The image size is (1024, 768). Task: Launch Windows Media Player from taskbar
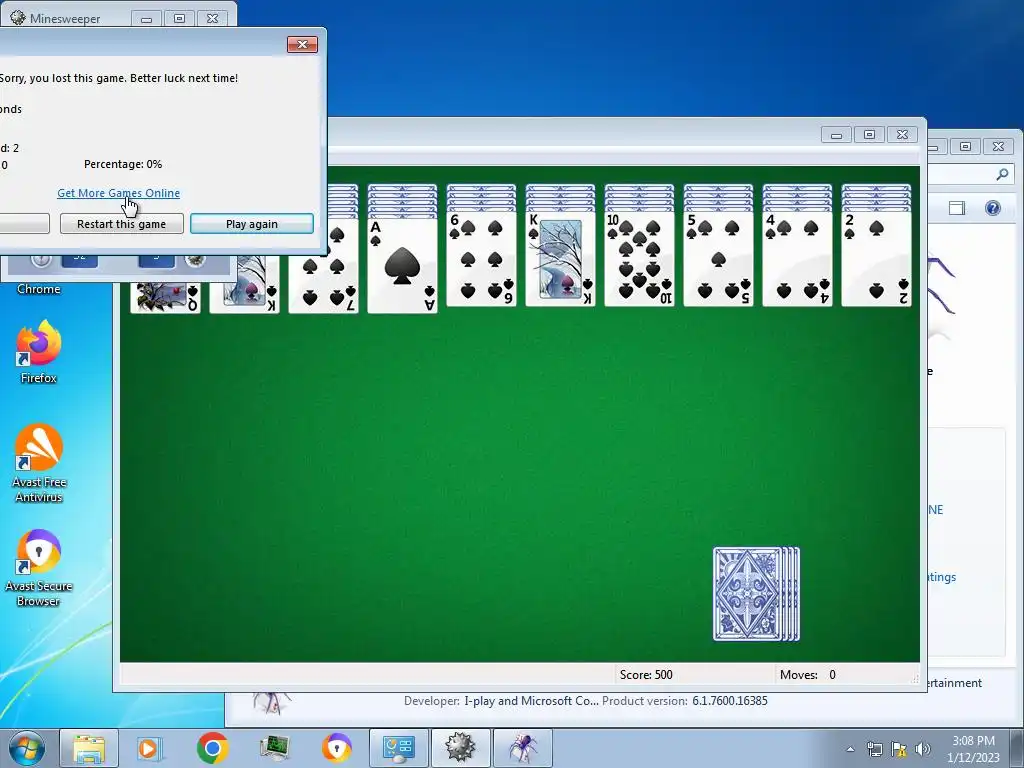[x=150, y=748]
